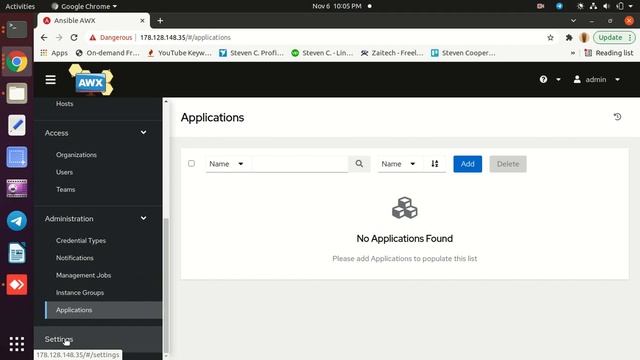Open Activities overview

[20, 6]
